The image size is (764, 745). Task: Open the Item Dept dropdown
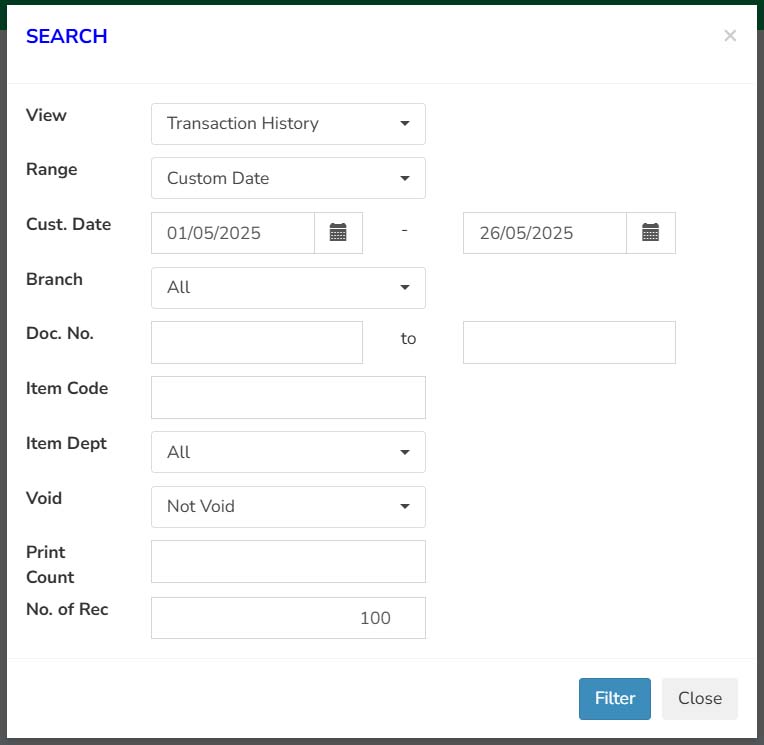[288, 452]
